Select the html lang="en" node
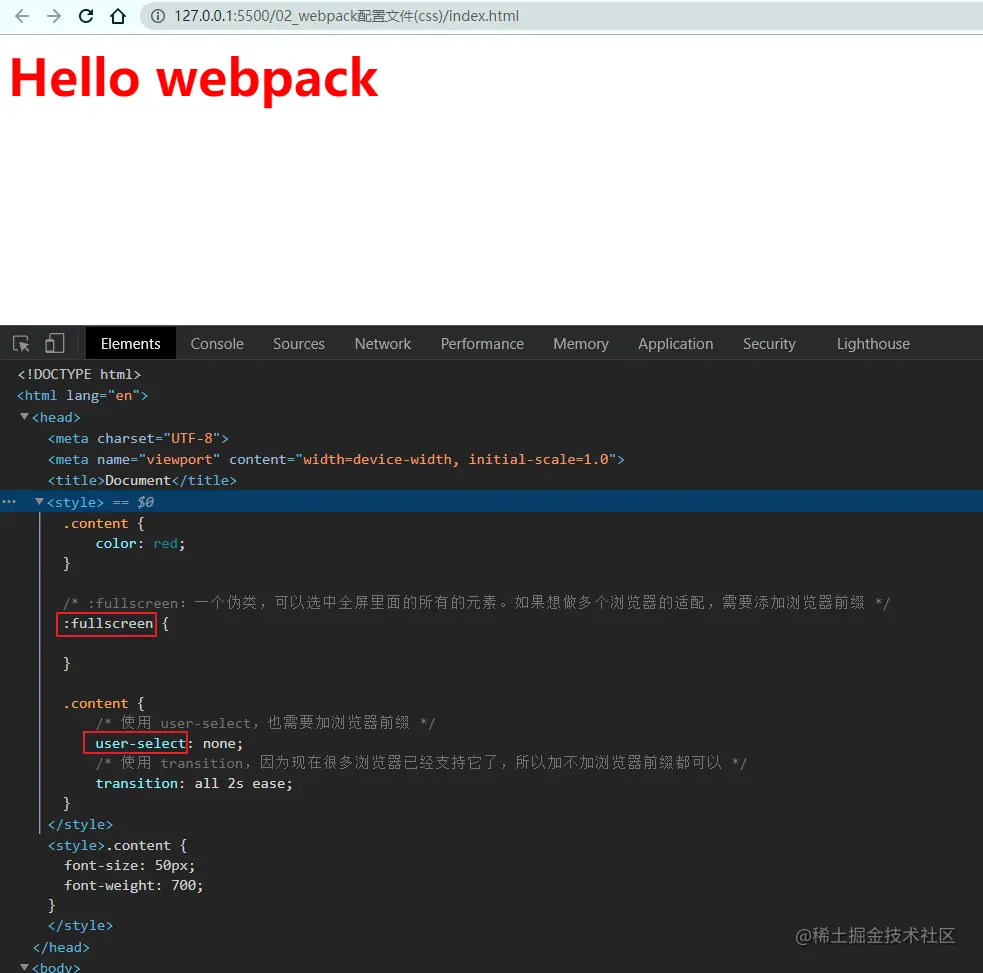The height and width of the screenshot is (973, 983). tap(82, 396)
